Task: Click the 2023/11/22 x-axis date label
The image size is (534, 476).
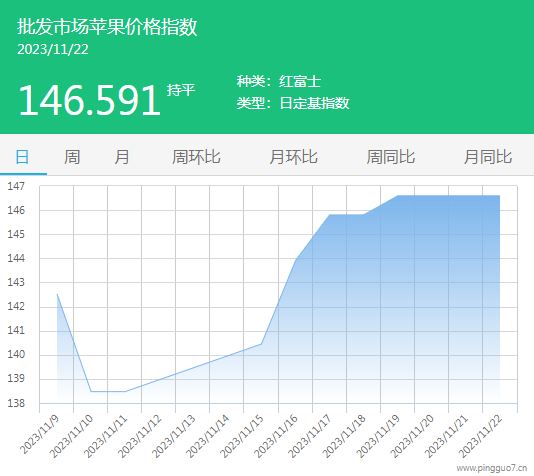Action: [x=480, y=436]
